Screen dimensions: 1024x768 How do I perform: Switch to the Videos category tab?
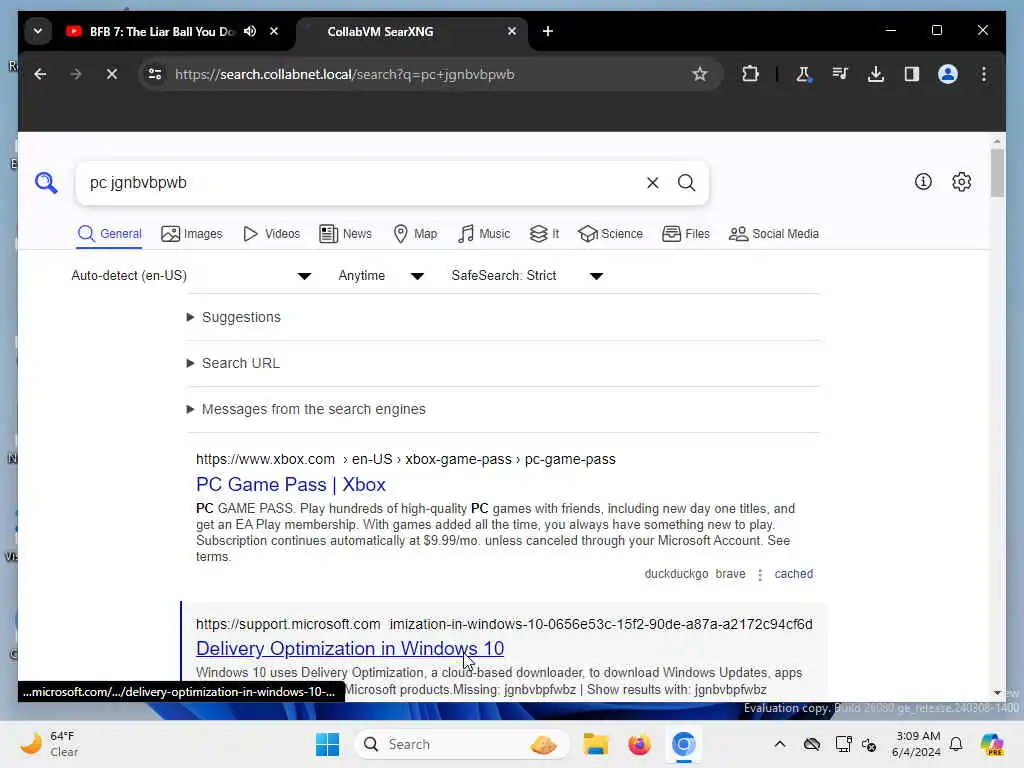point(271,234)
